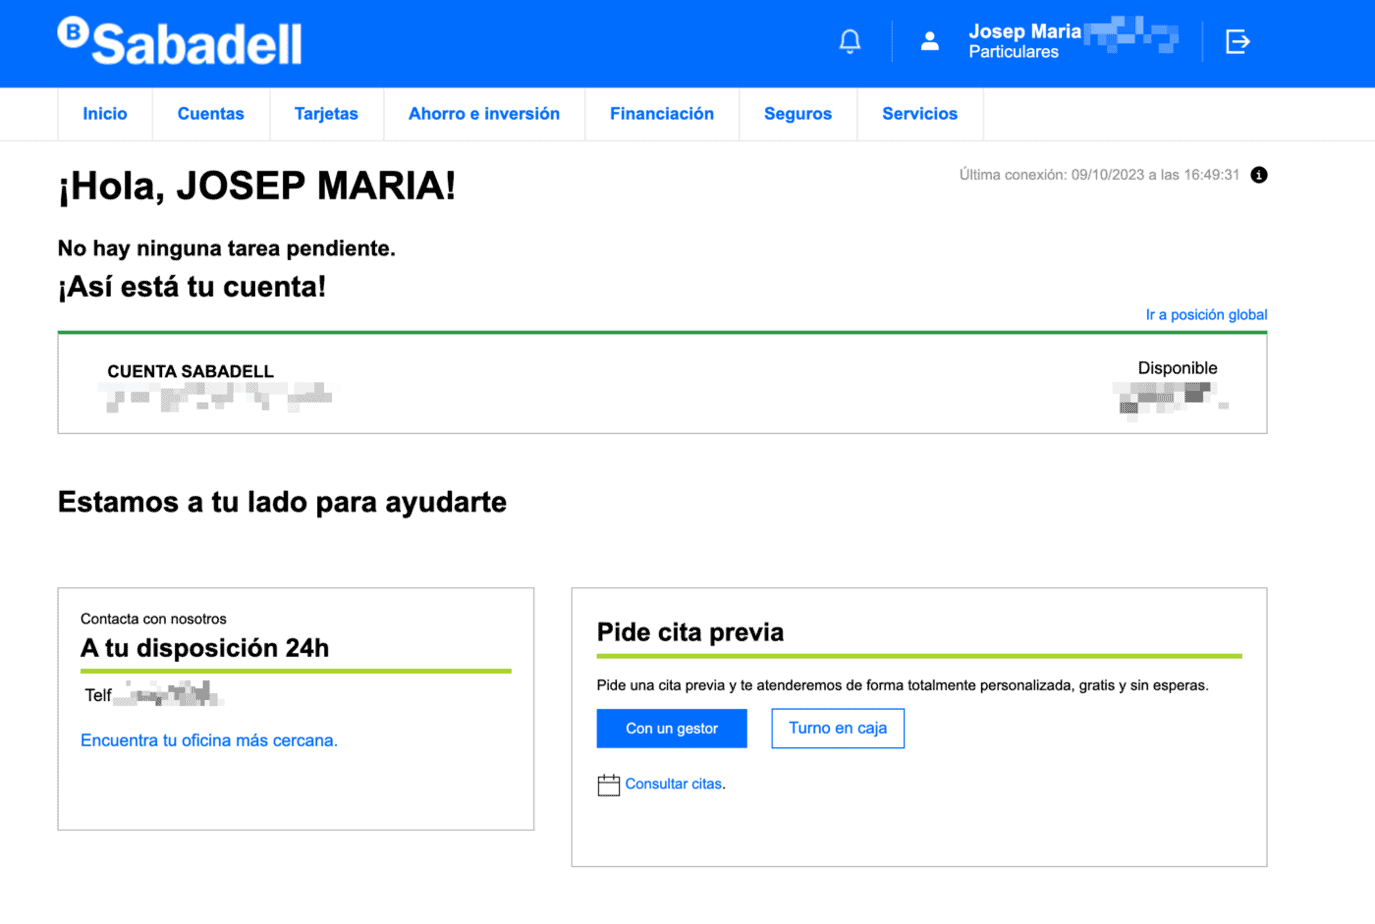
Task: Click the last connection info icon
Action: click(x=1259, y=175)
